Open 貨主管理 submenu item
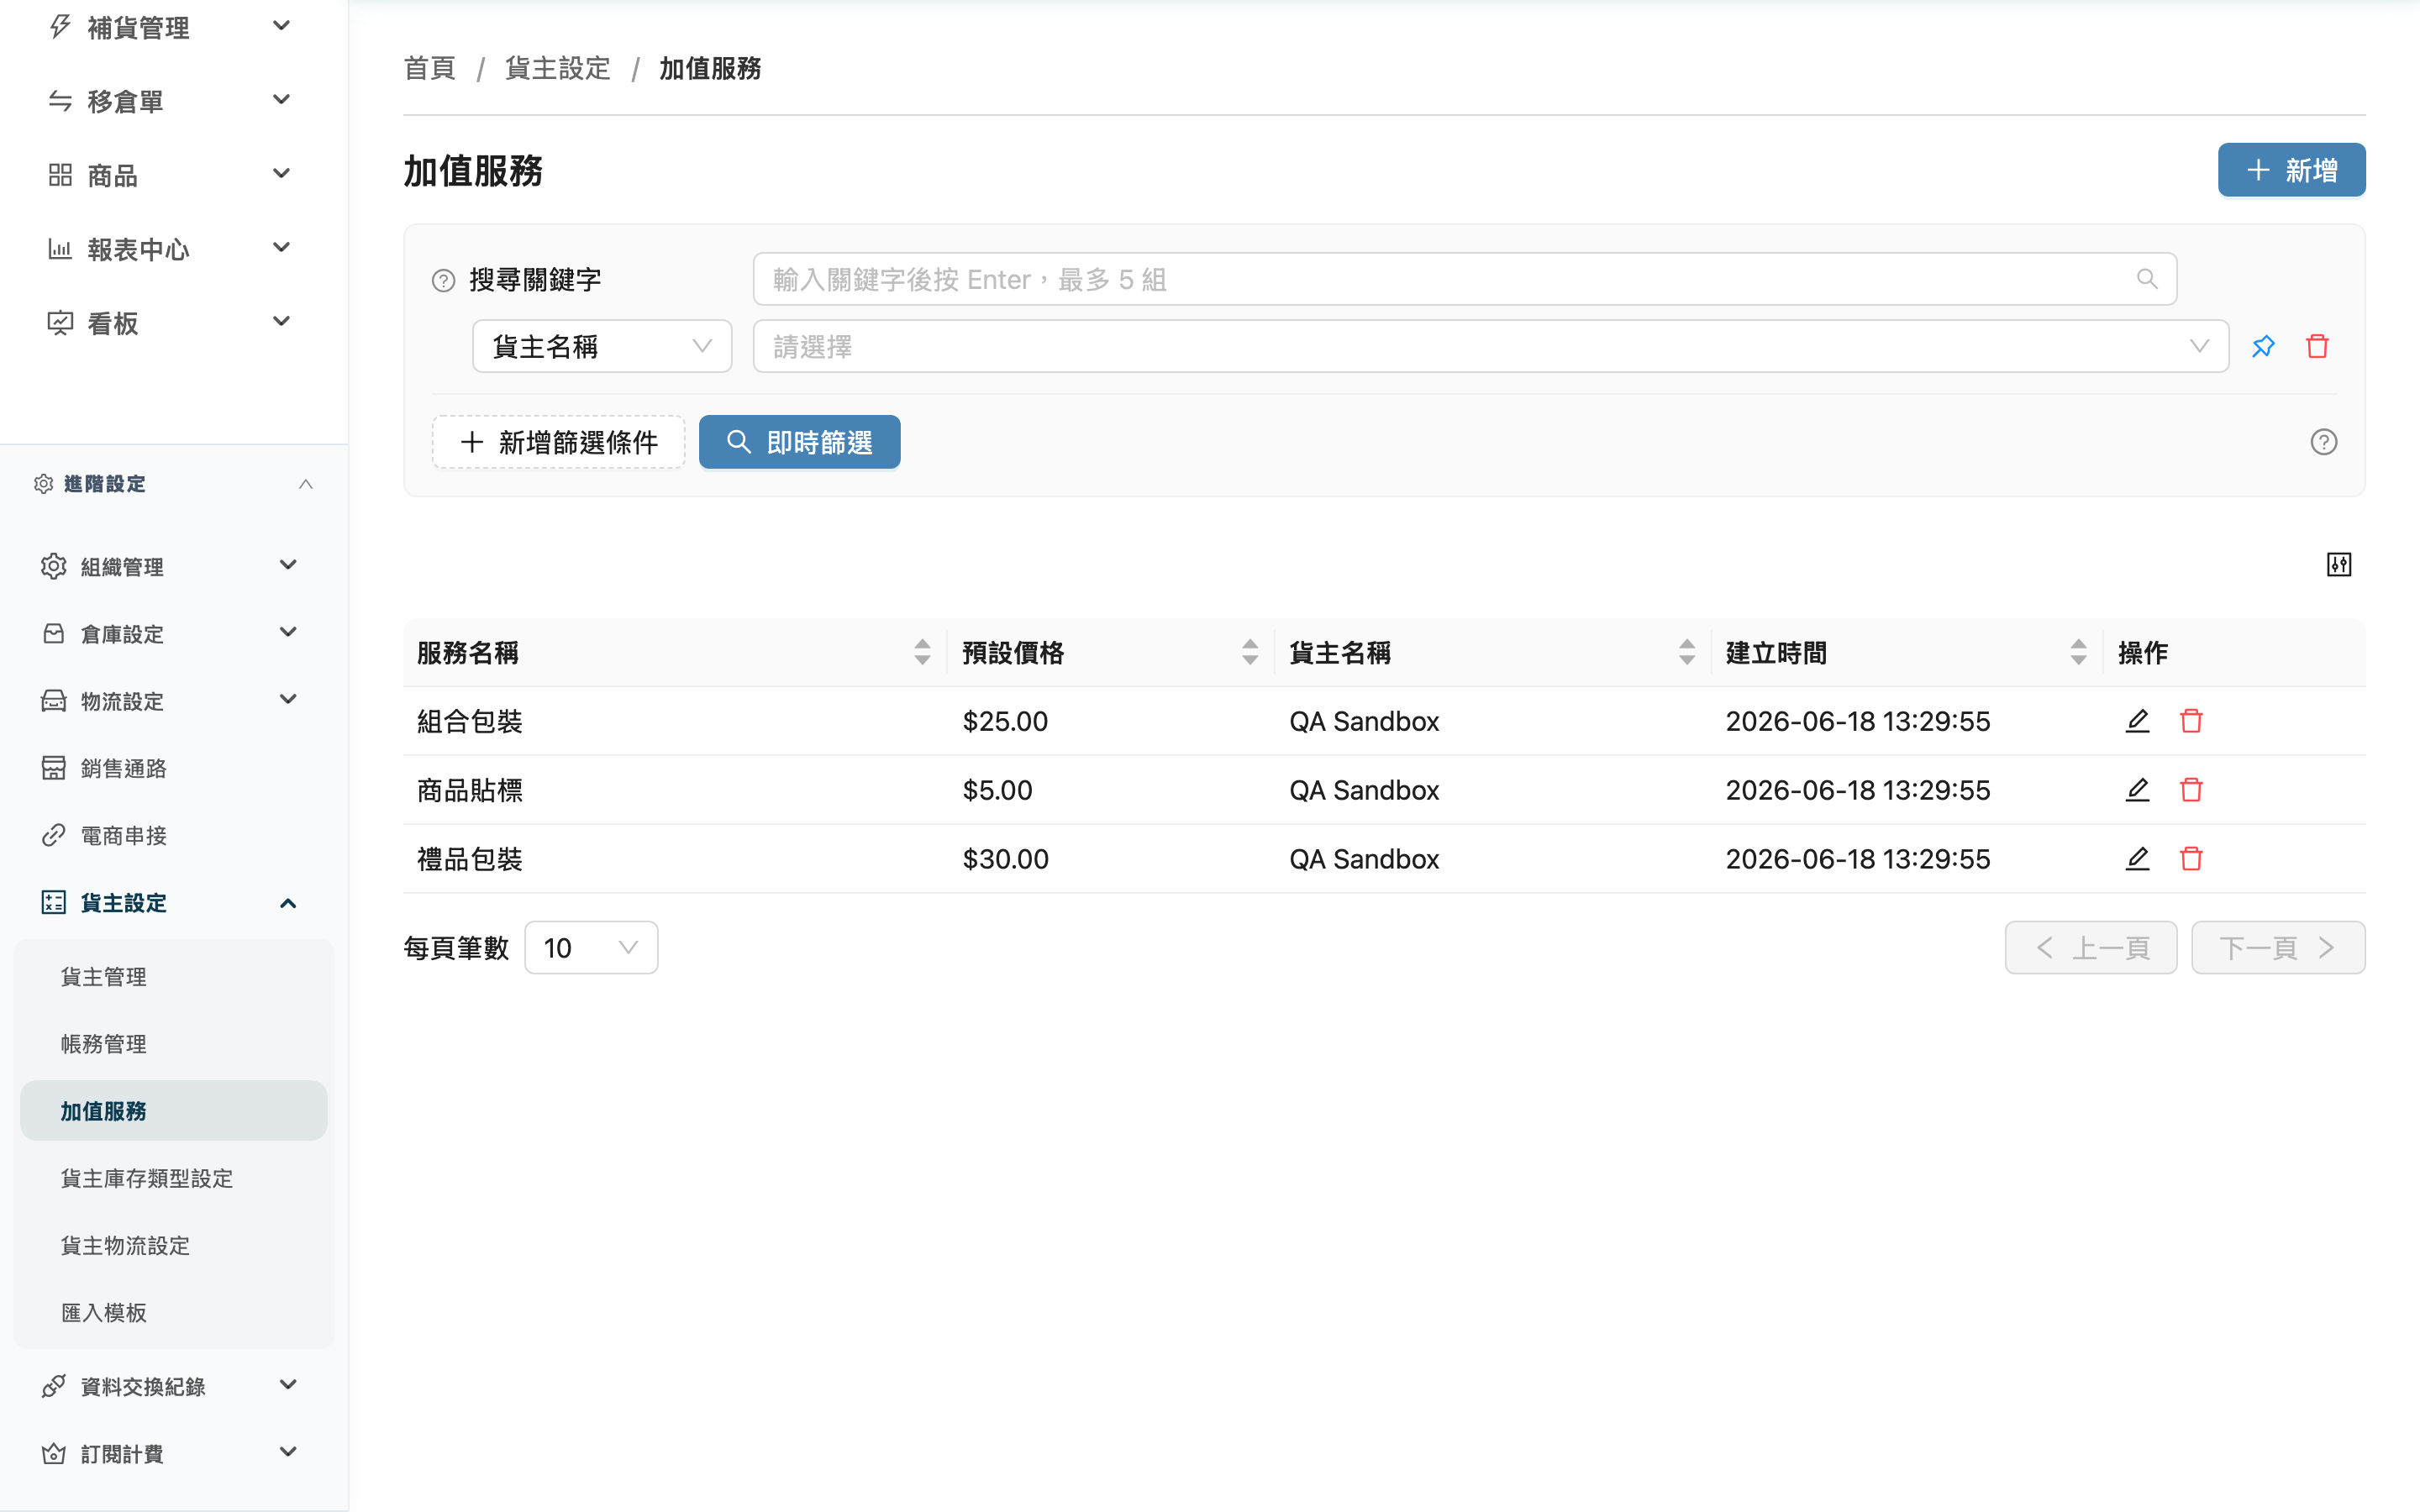2420x1512 pixels. (x=174, y=976)
